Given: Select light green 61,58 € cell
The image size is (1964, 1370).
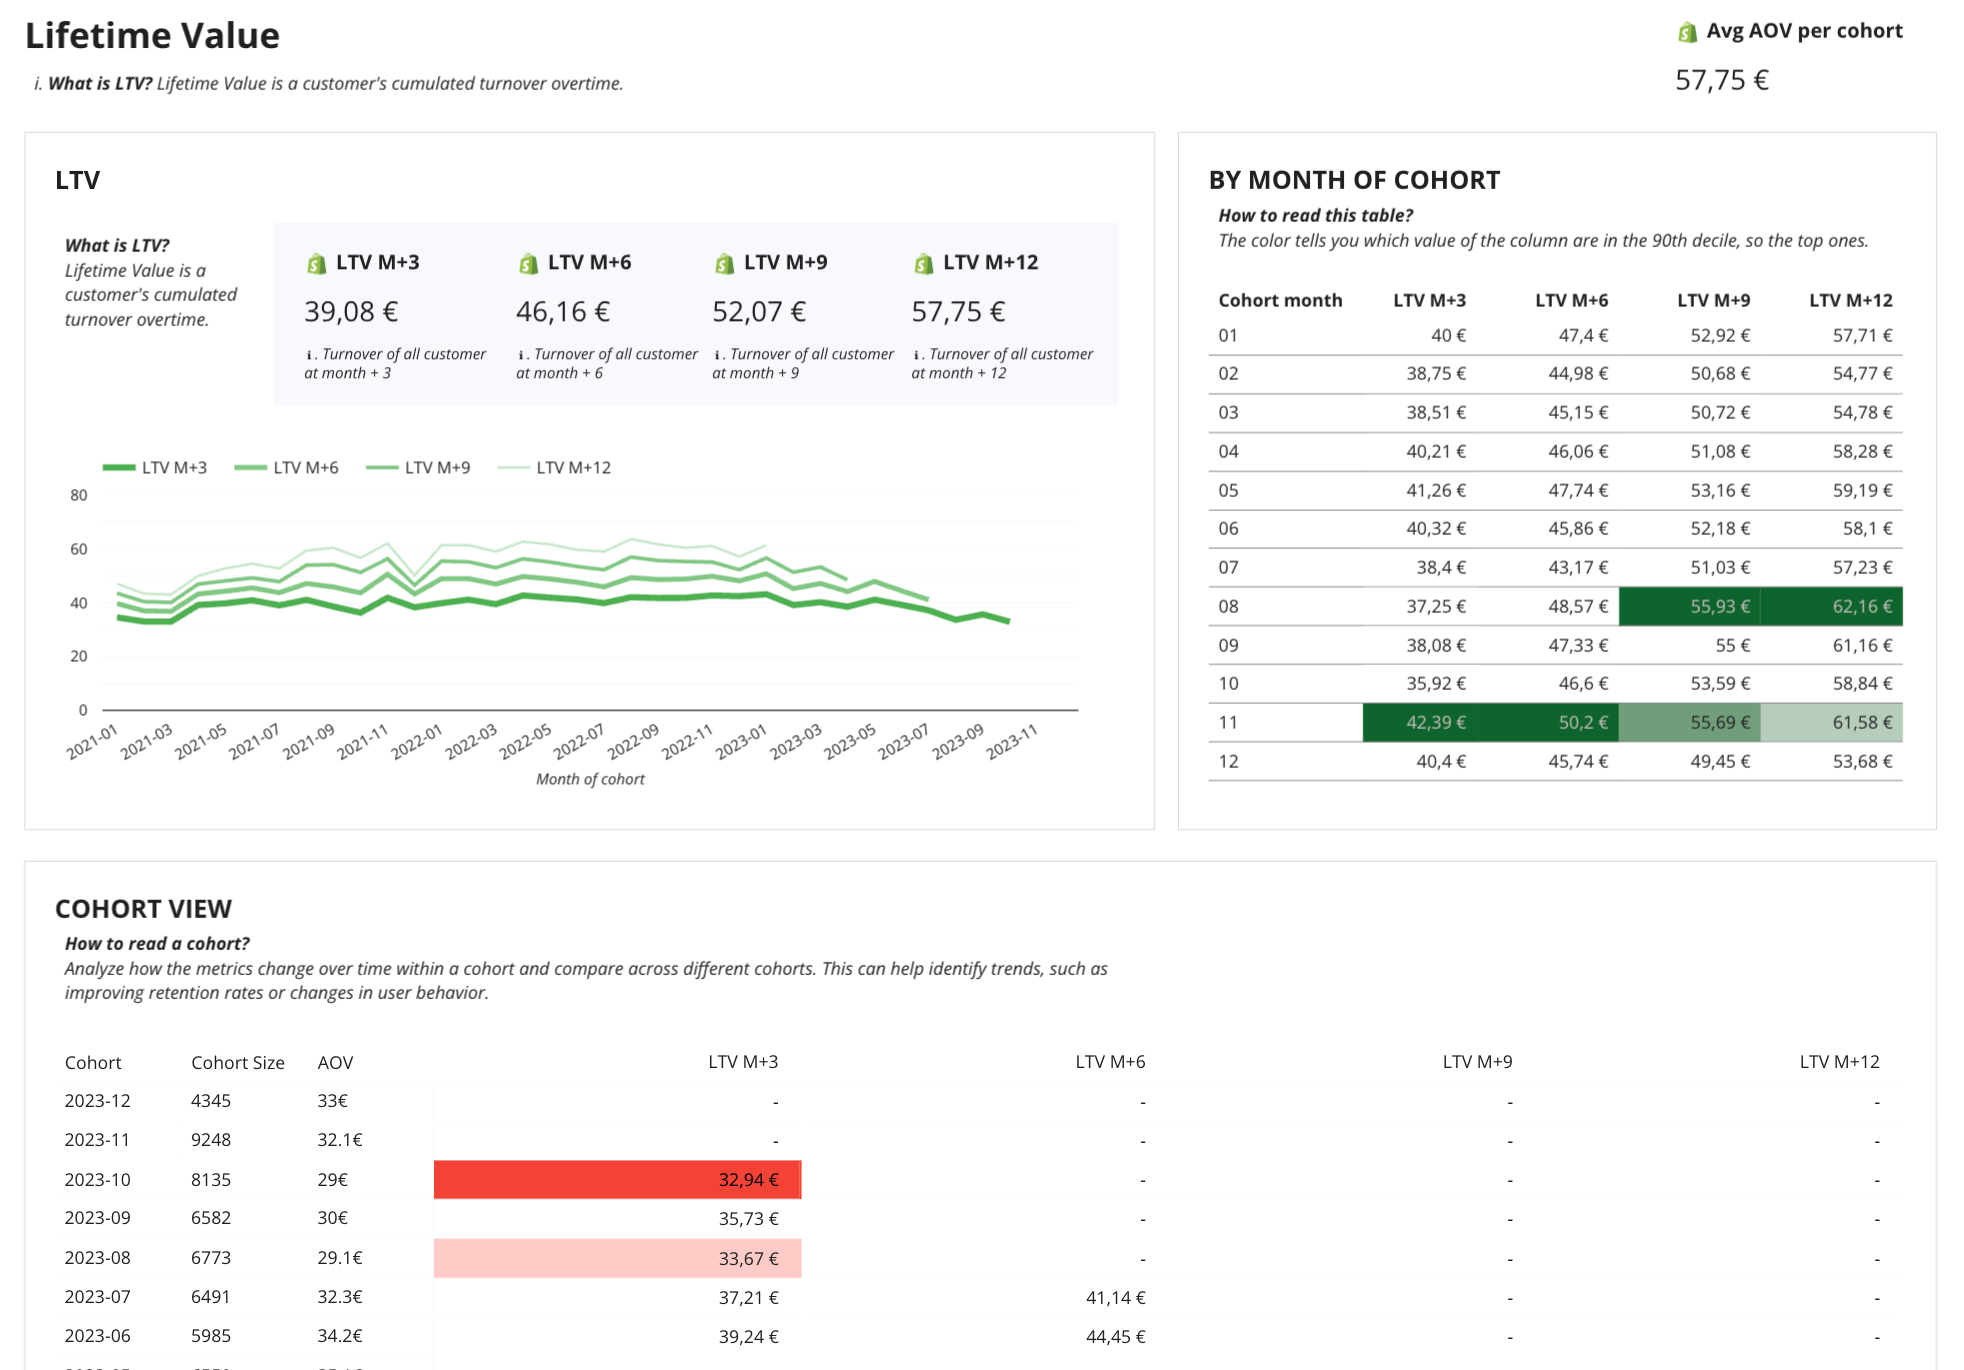Looking at the screenshot, I should pos(1831,722).
